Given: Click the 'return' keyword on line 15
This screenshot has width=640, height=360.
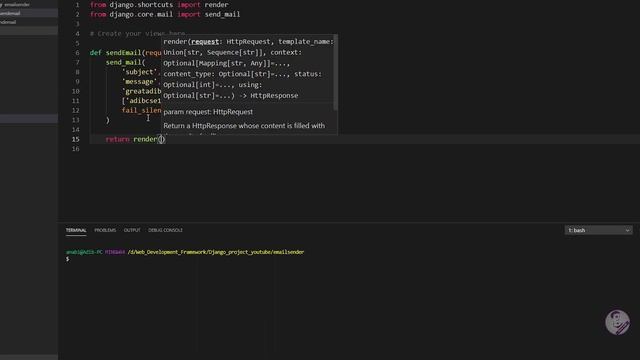Looking at the screenshot, I should (x=118, y=139).
